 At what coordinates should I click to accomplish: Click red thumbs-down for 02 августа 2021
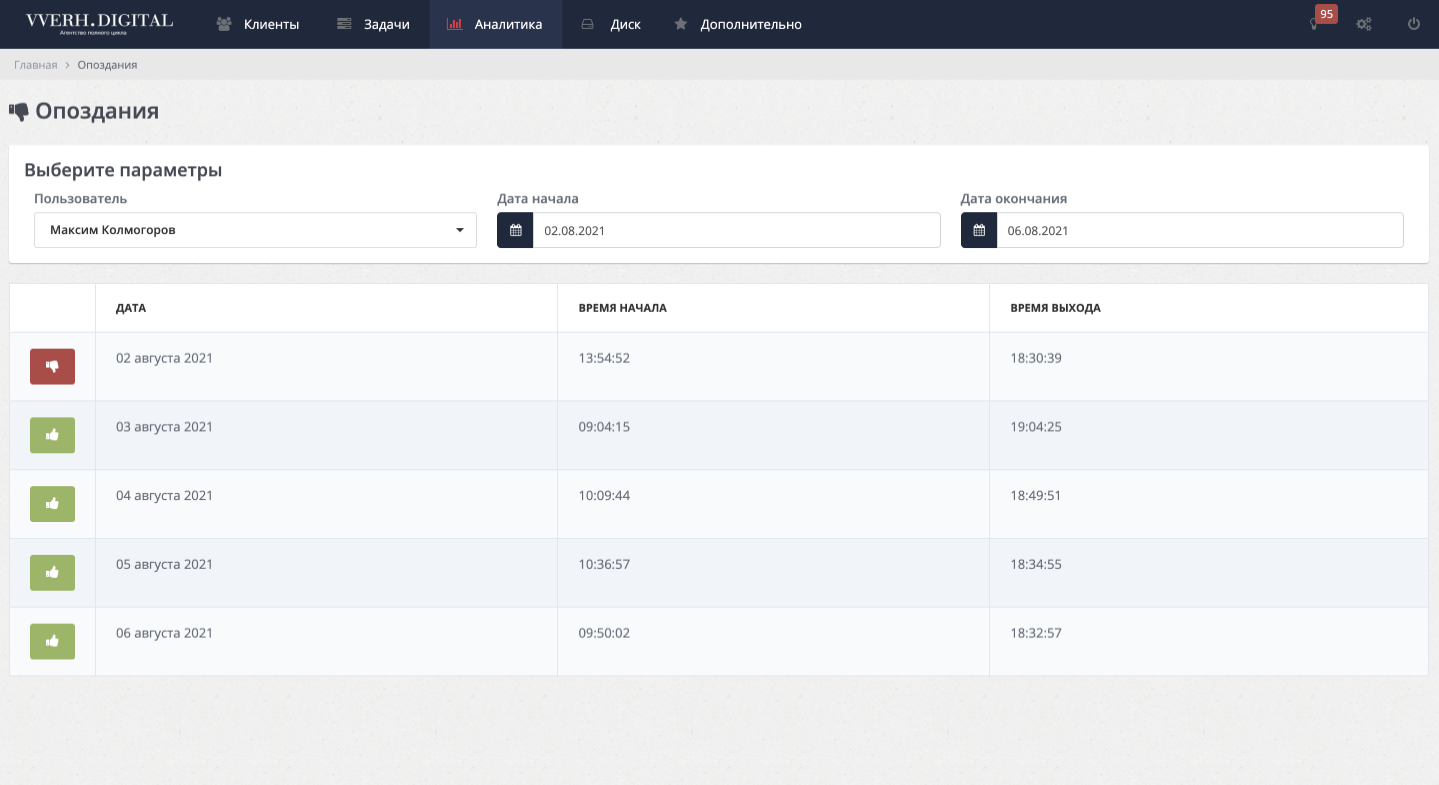click(x=52, y=366)
